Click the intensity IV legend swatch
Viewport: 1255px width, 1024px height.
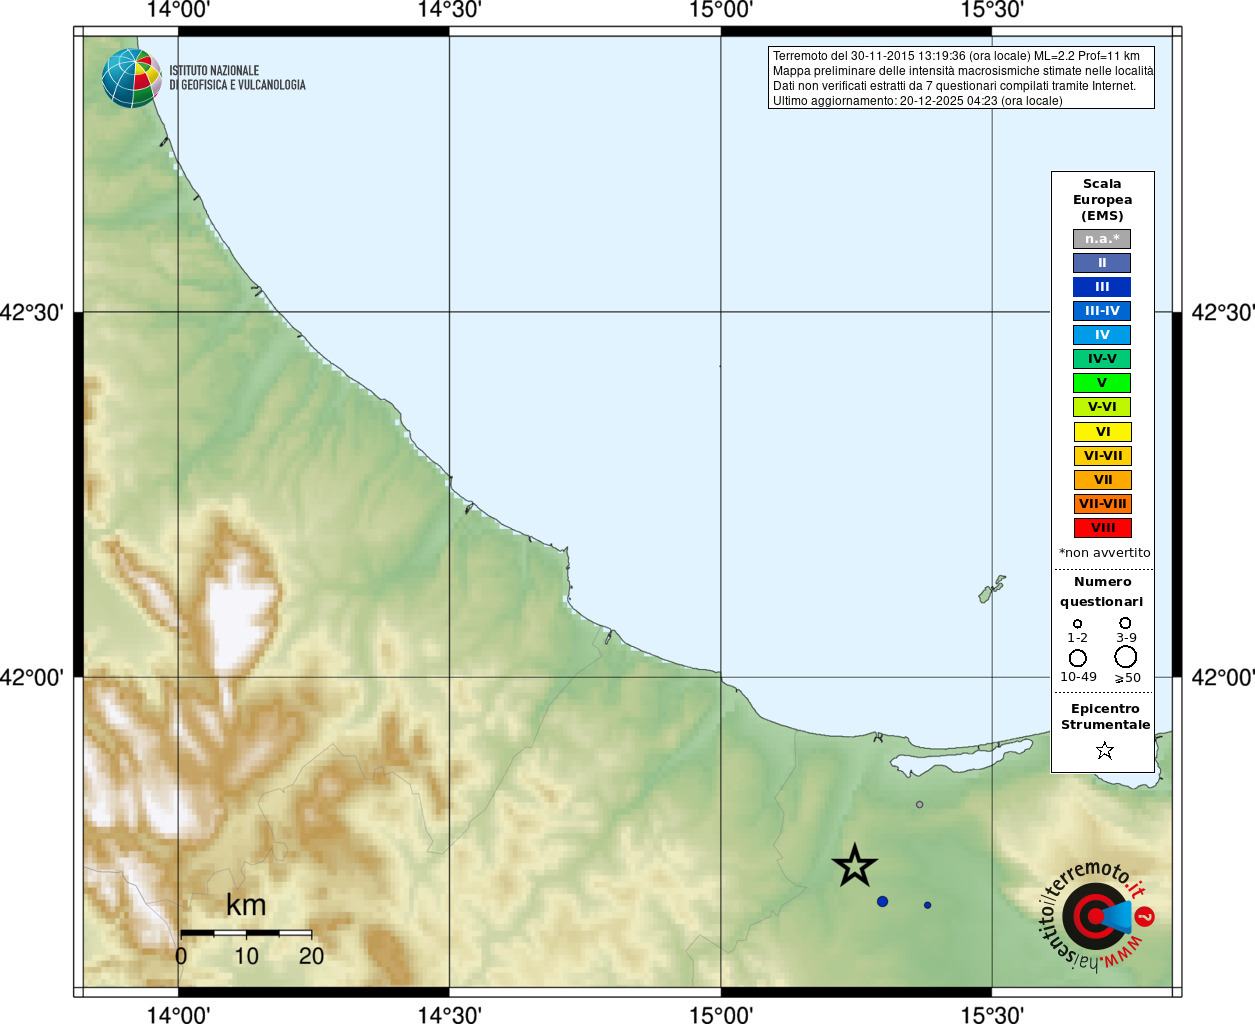click(x=1102, y=335)
